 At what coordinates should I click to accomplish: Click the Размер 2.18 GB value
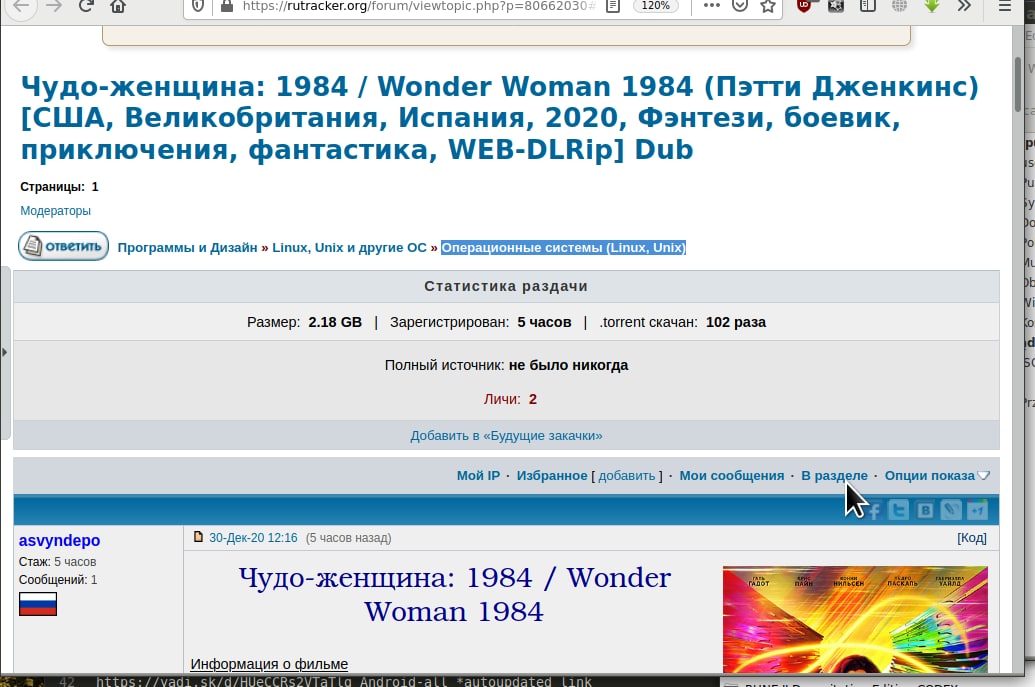[x=335, y=322]
